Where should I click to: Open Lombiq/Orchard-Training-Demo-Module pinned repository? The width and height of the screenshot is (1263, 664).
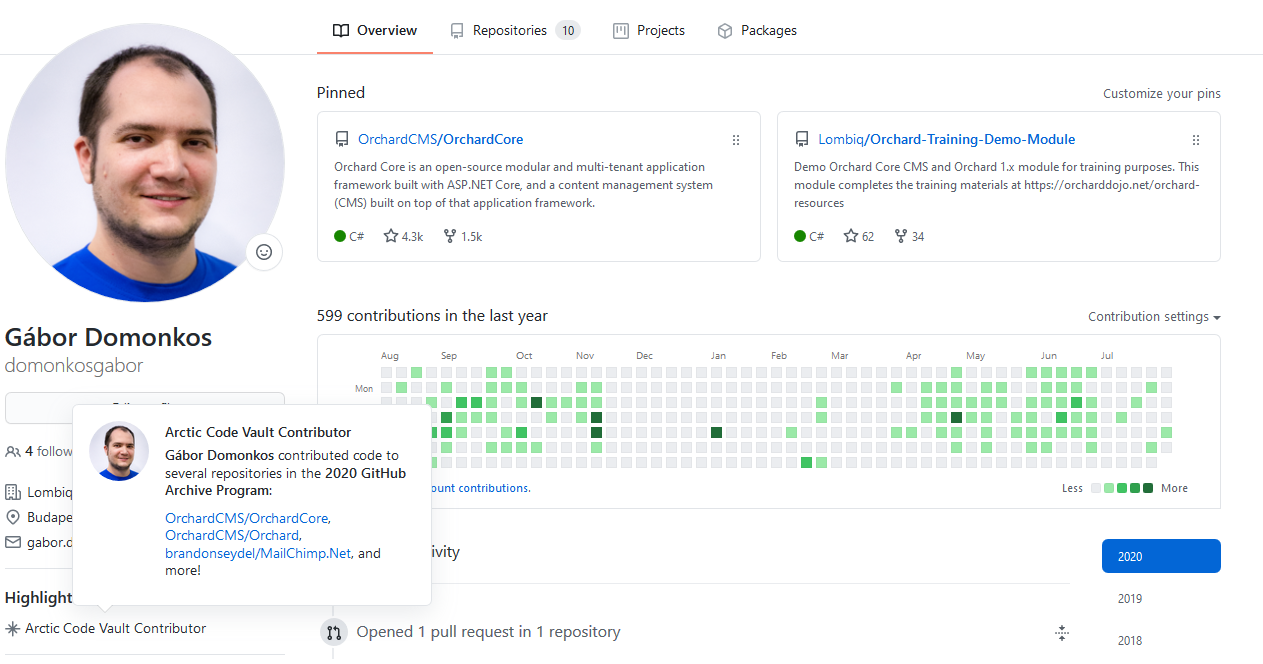click(x=947, y=139)
